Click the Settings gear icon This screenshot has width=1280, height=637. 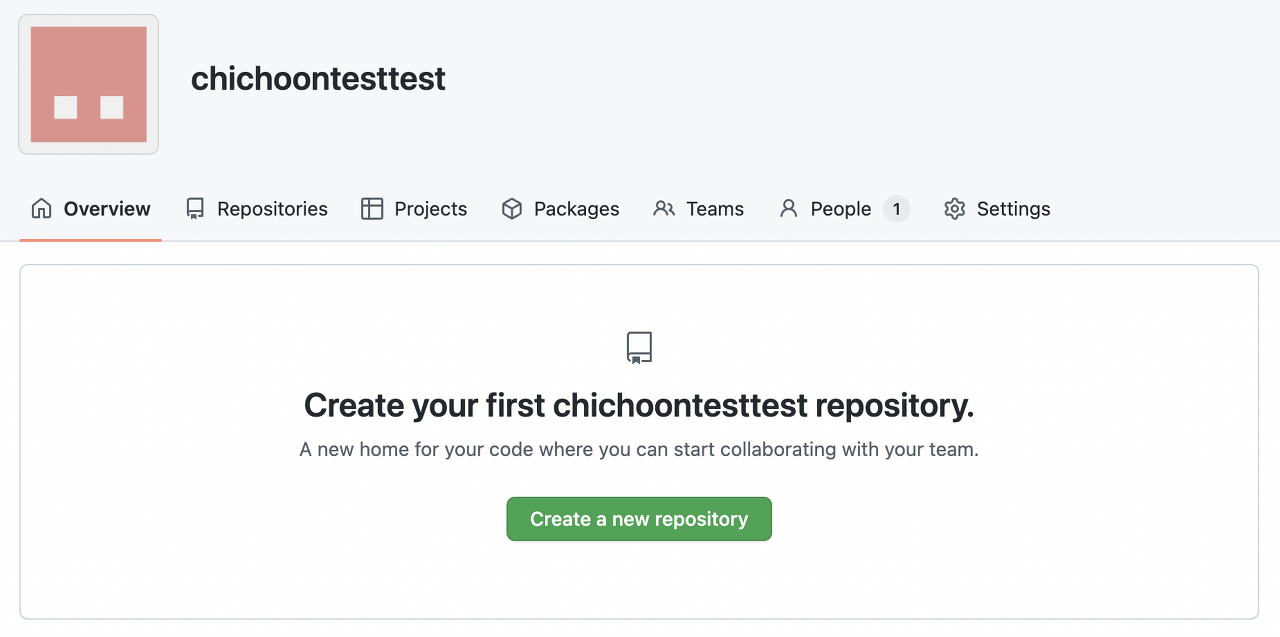(955, 209)
